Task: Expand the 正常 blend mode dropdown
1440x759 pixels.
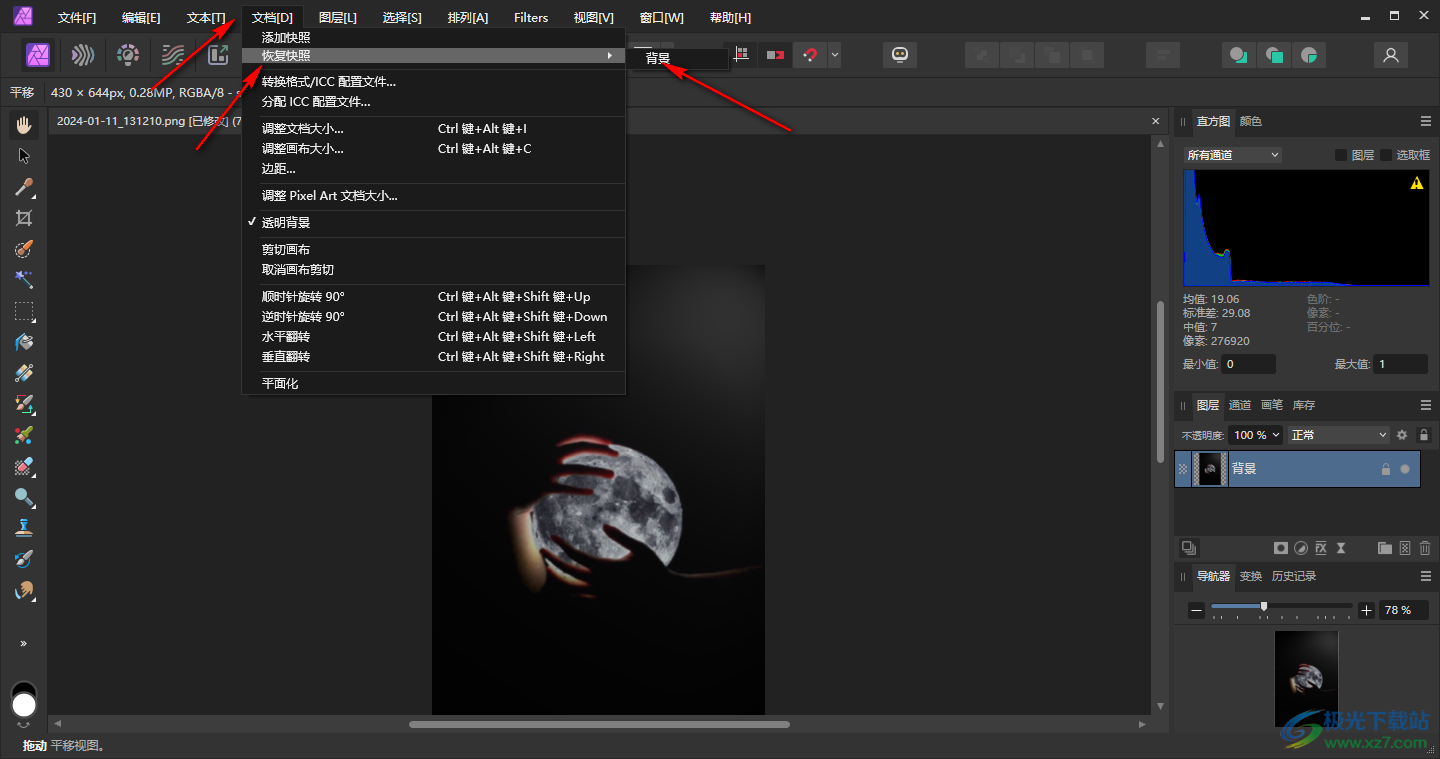Action: (x=1339, y=435)
